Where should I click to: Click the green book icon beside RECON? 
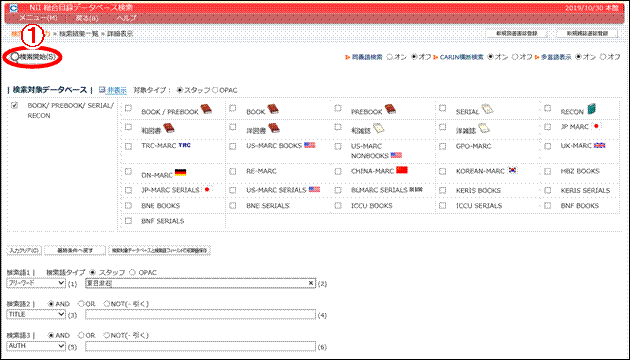[591, 109]
